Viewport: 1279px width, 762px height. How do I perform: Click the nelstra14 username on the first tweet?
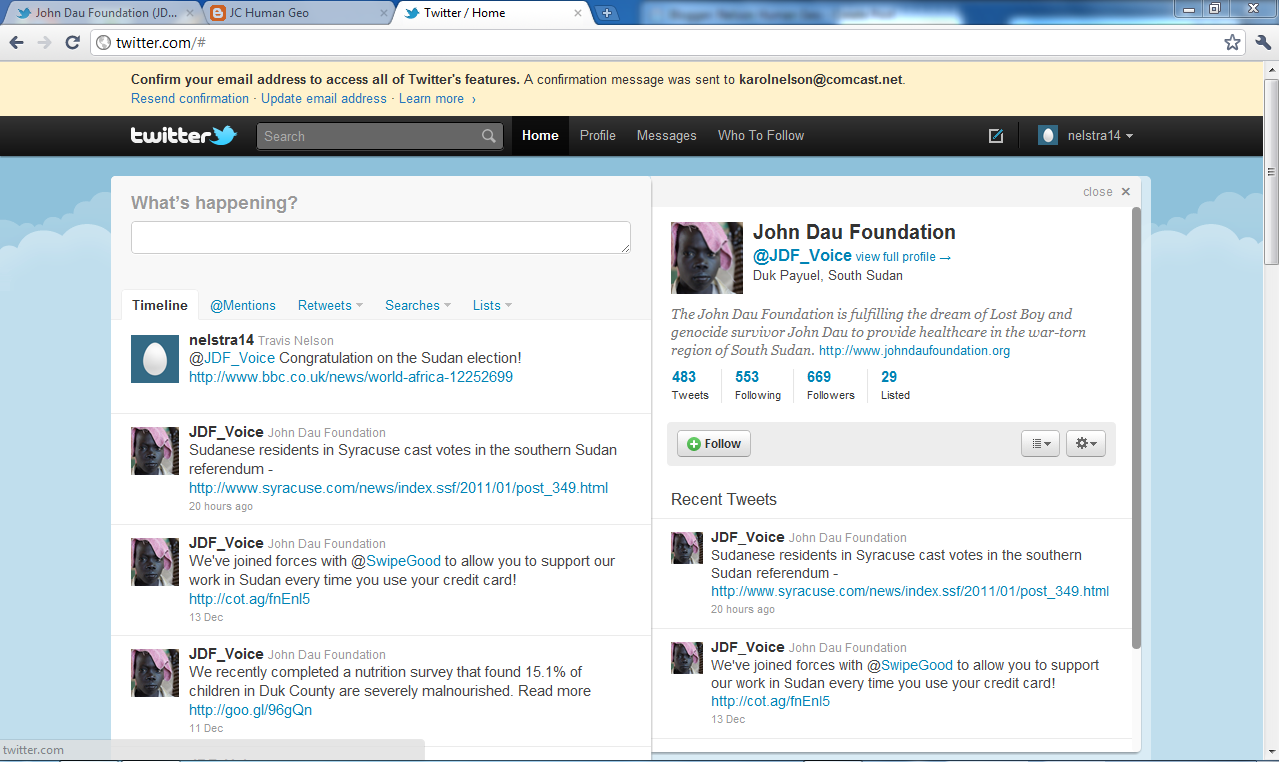point(221,340)
